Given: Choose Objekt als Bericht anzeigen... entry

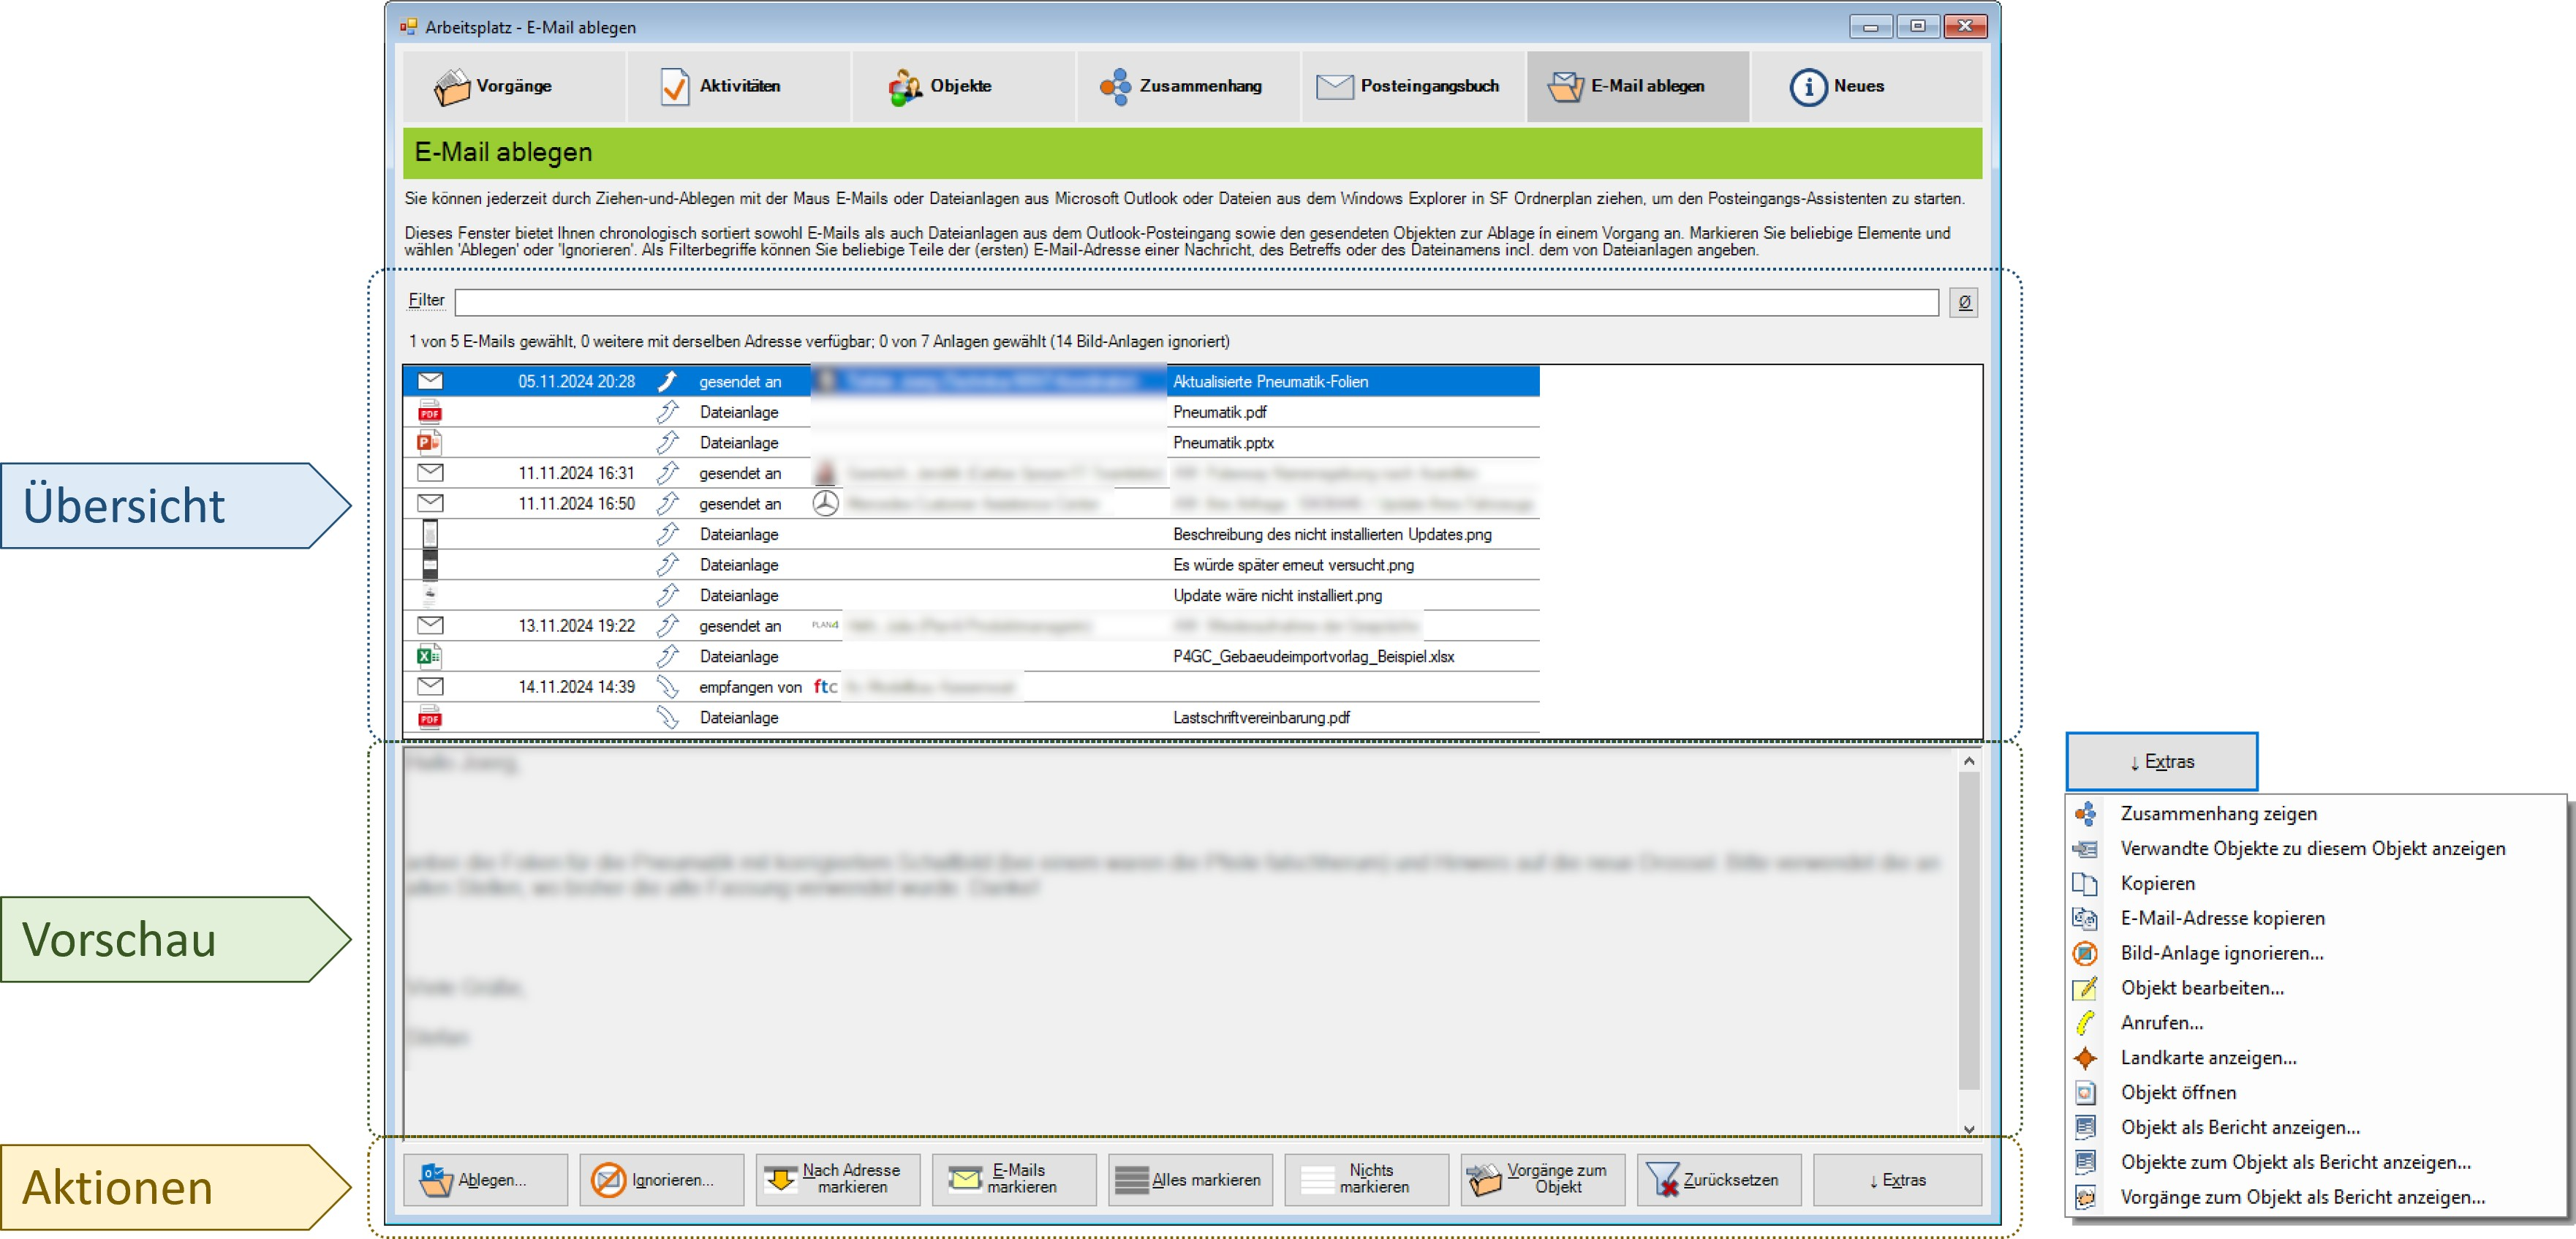Looking at the screenshot, I should (2315, 1128).
